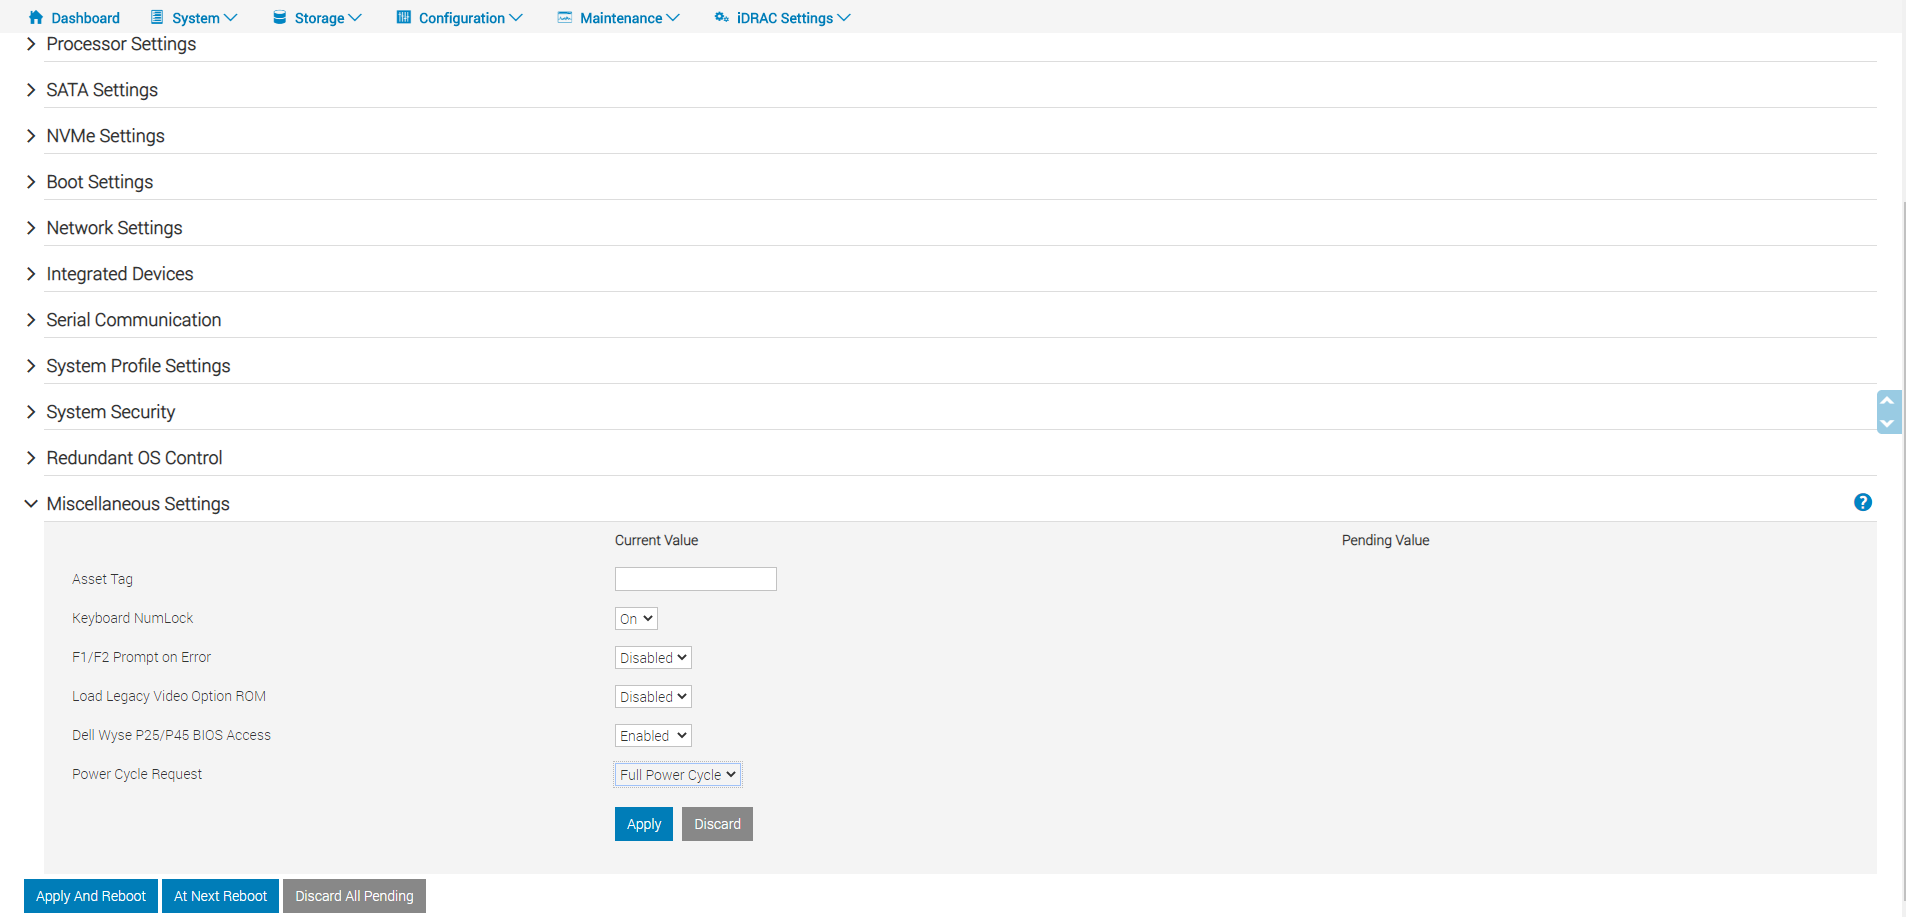Open the F1/F2 Prompt on Error dropdown
Screen dimensions: 1906x917
tap(652, 657)
